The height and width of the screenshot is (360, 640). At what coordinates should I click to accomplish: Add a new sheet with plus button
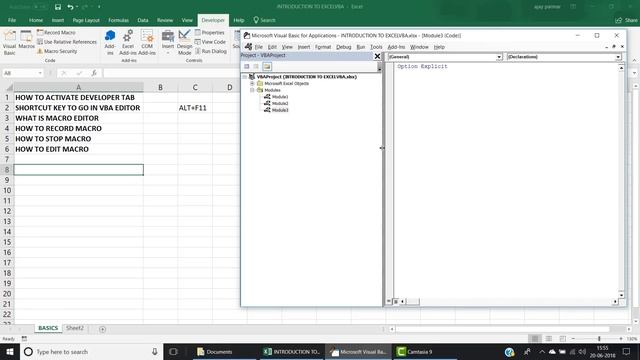102,329
